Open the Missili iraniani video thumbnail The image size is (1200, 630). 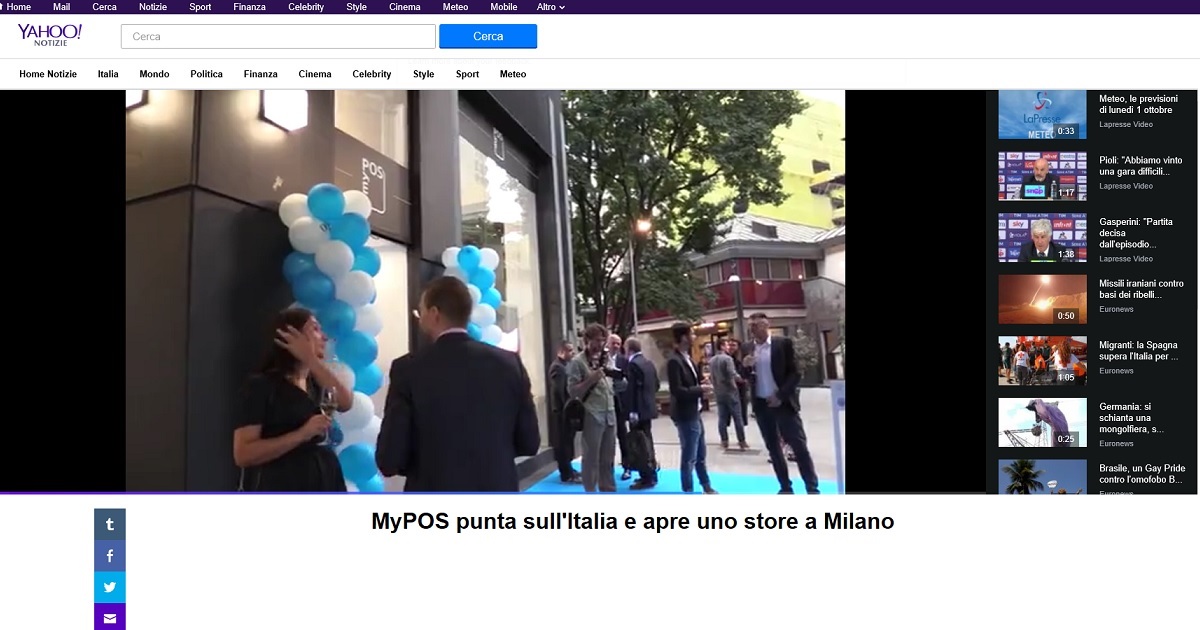click(1042, 299)
